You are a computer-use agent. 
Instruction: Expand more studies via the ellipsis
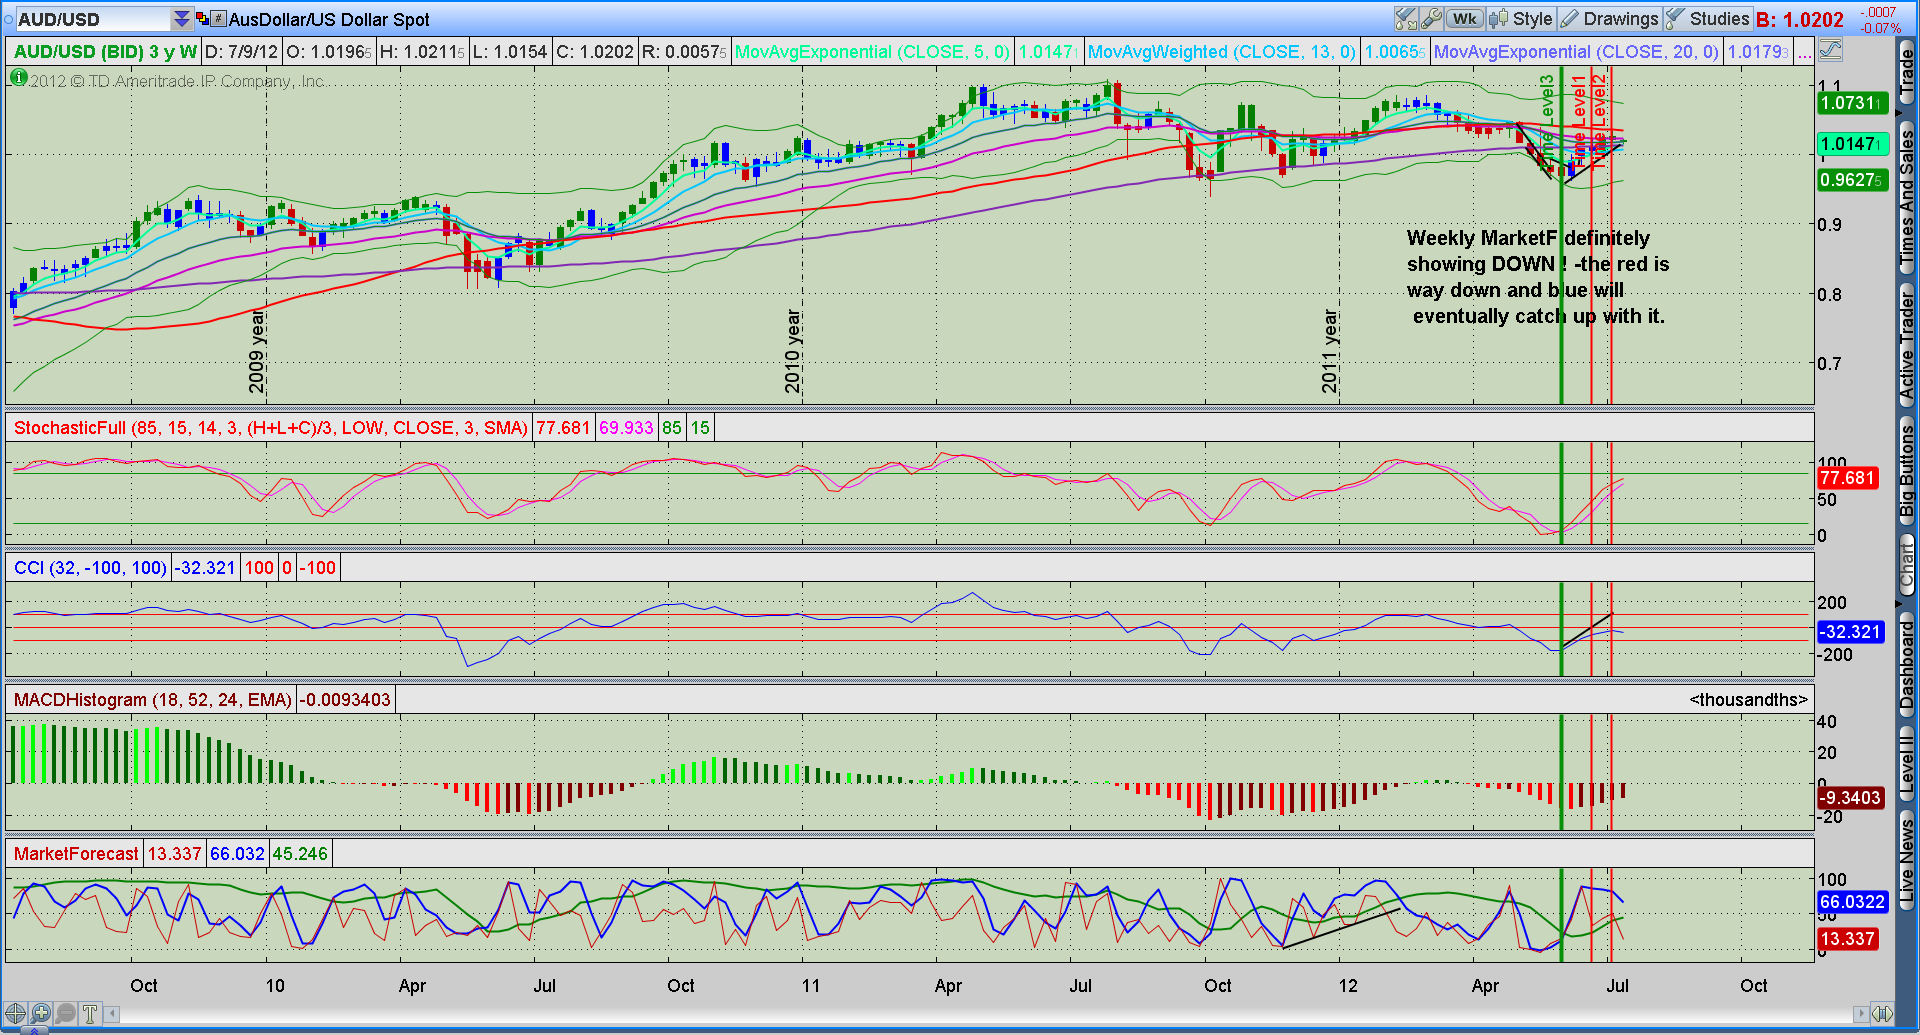click(x=1804, y=52)
